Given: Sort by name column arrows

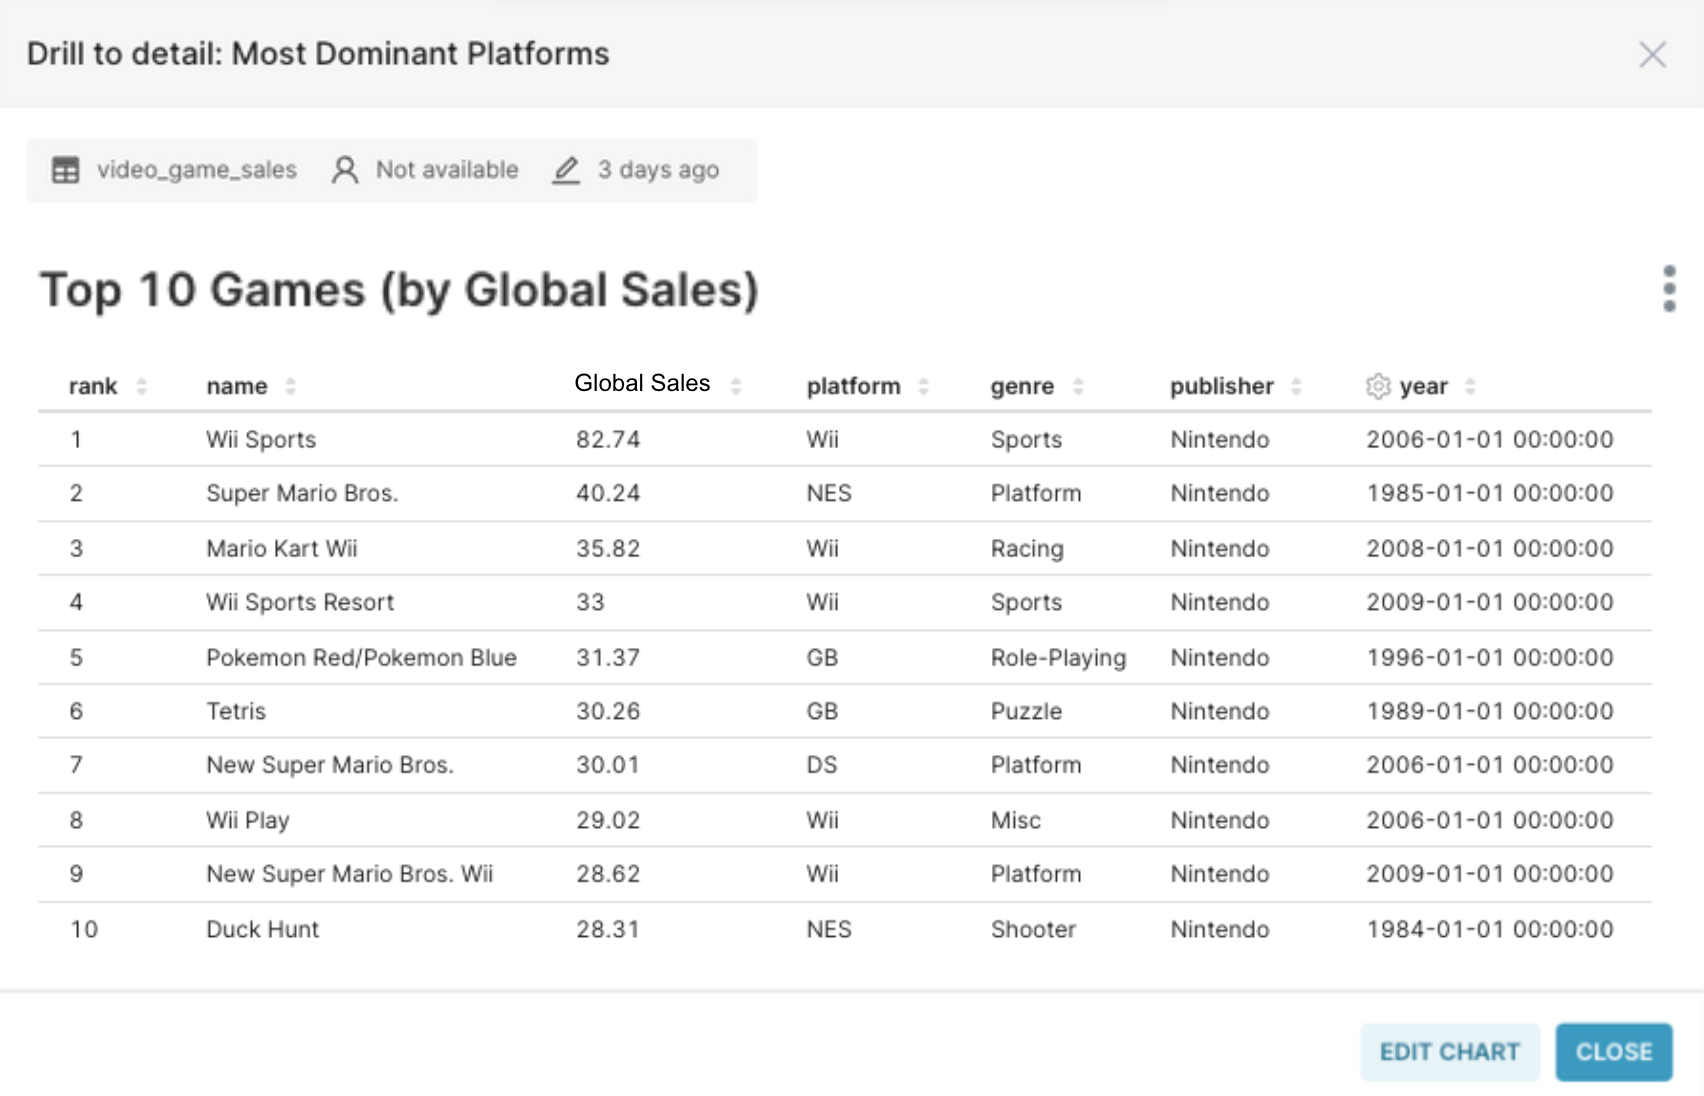Looking at the screenshot, I should point(290,386).
